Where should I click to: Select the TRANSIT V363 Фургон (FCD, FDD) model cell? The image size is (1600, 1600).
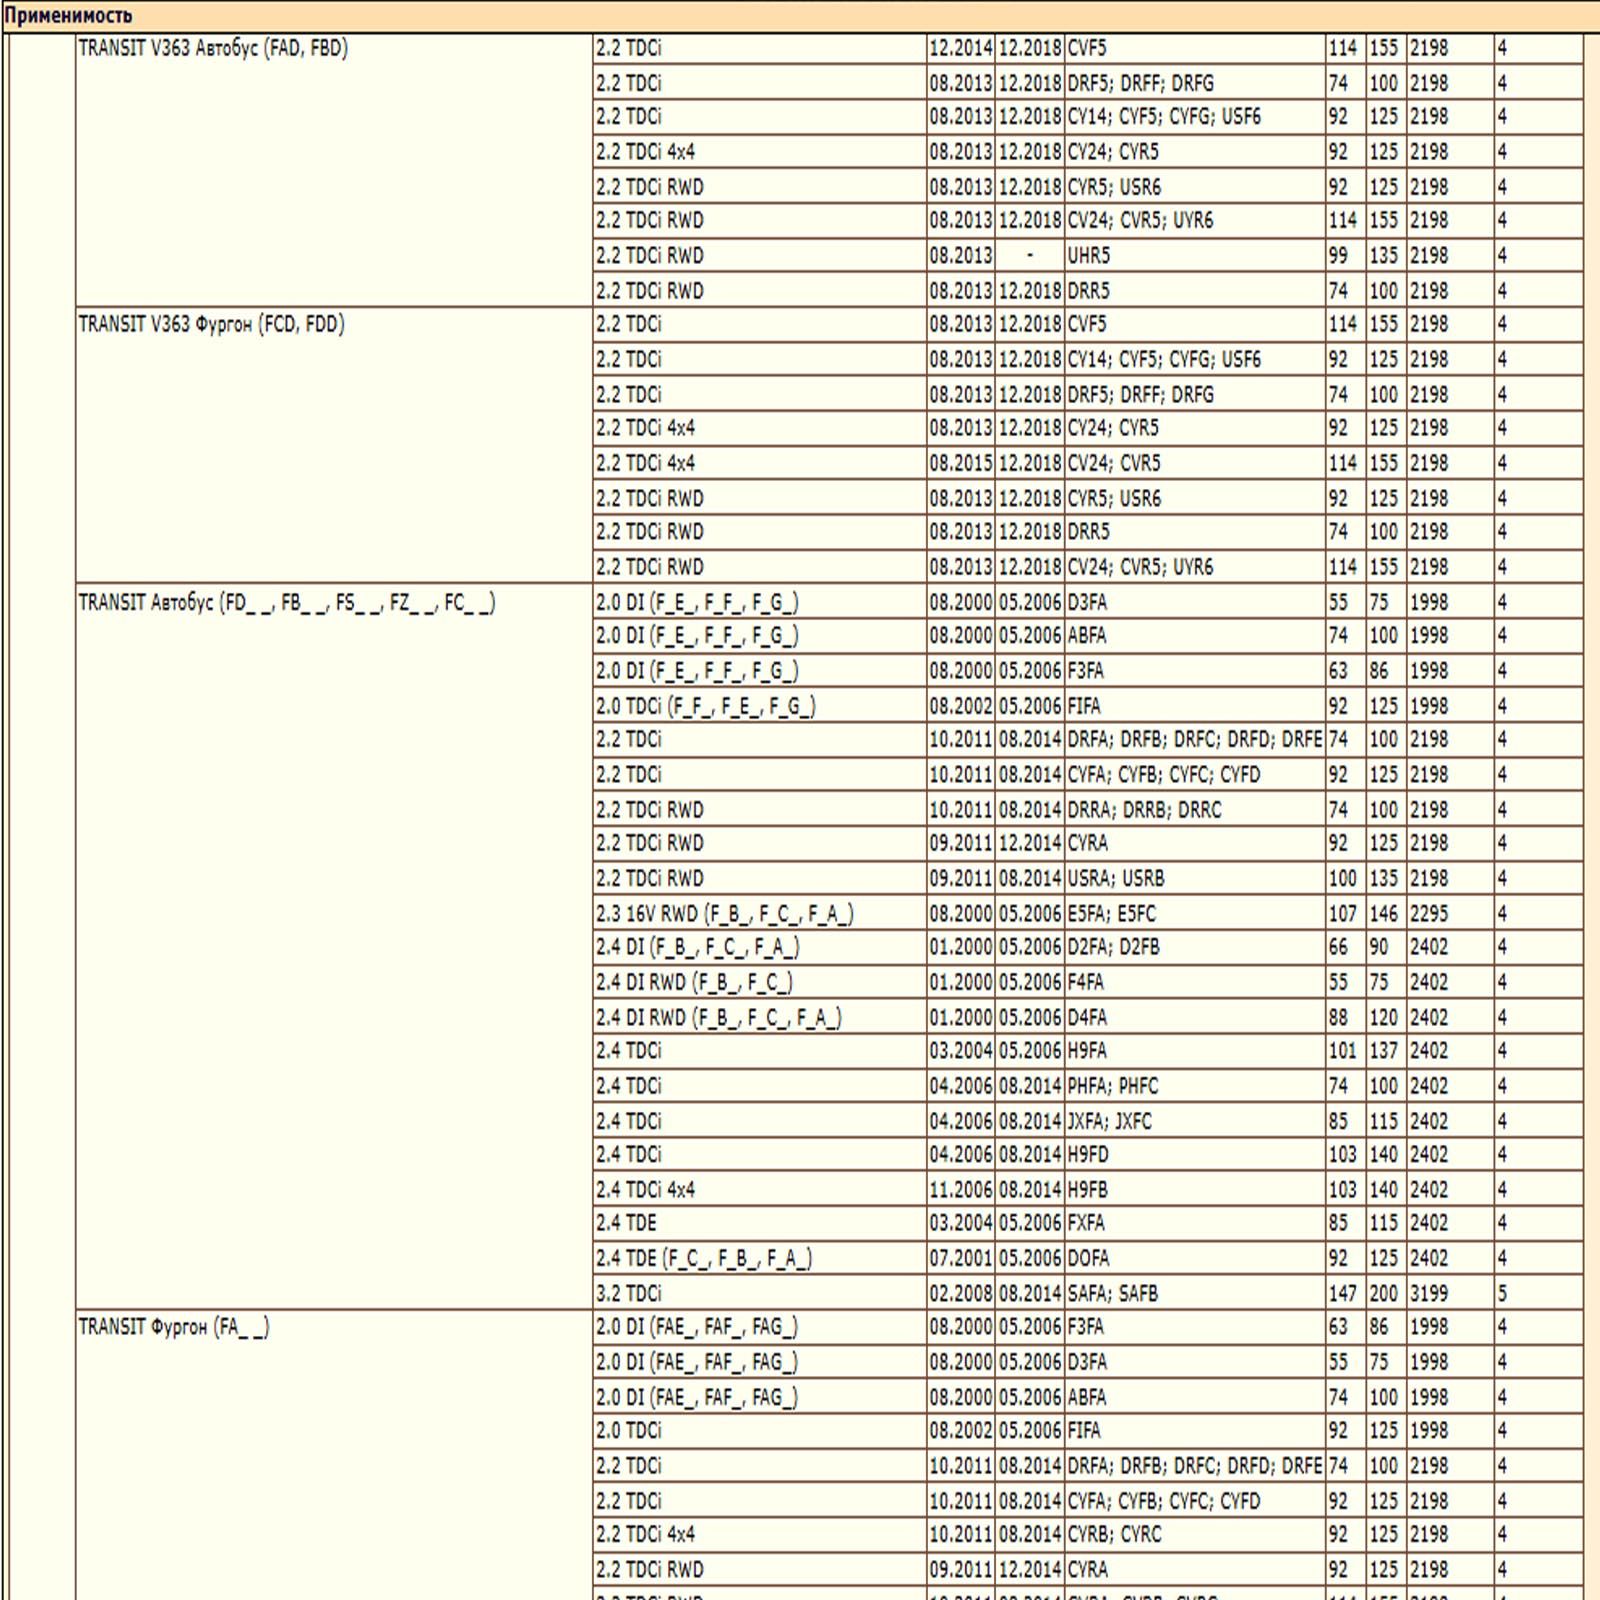[211, 324]
